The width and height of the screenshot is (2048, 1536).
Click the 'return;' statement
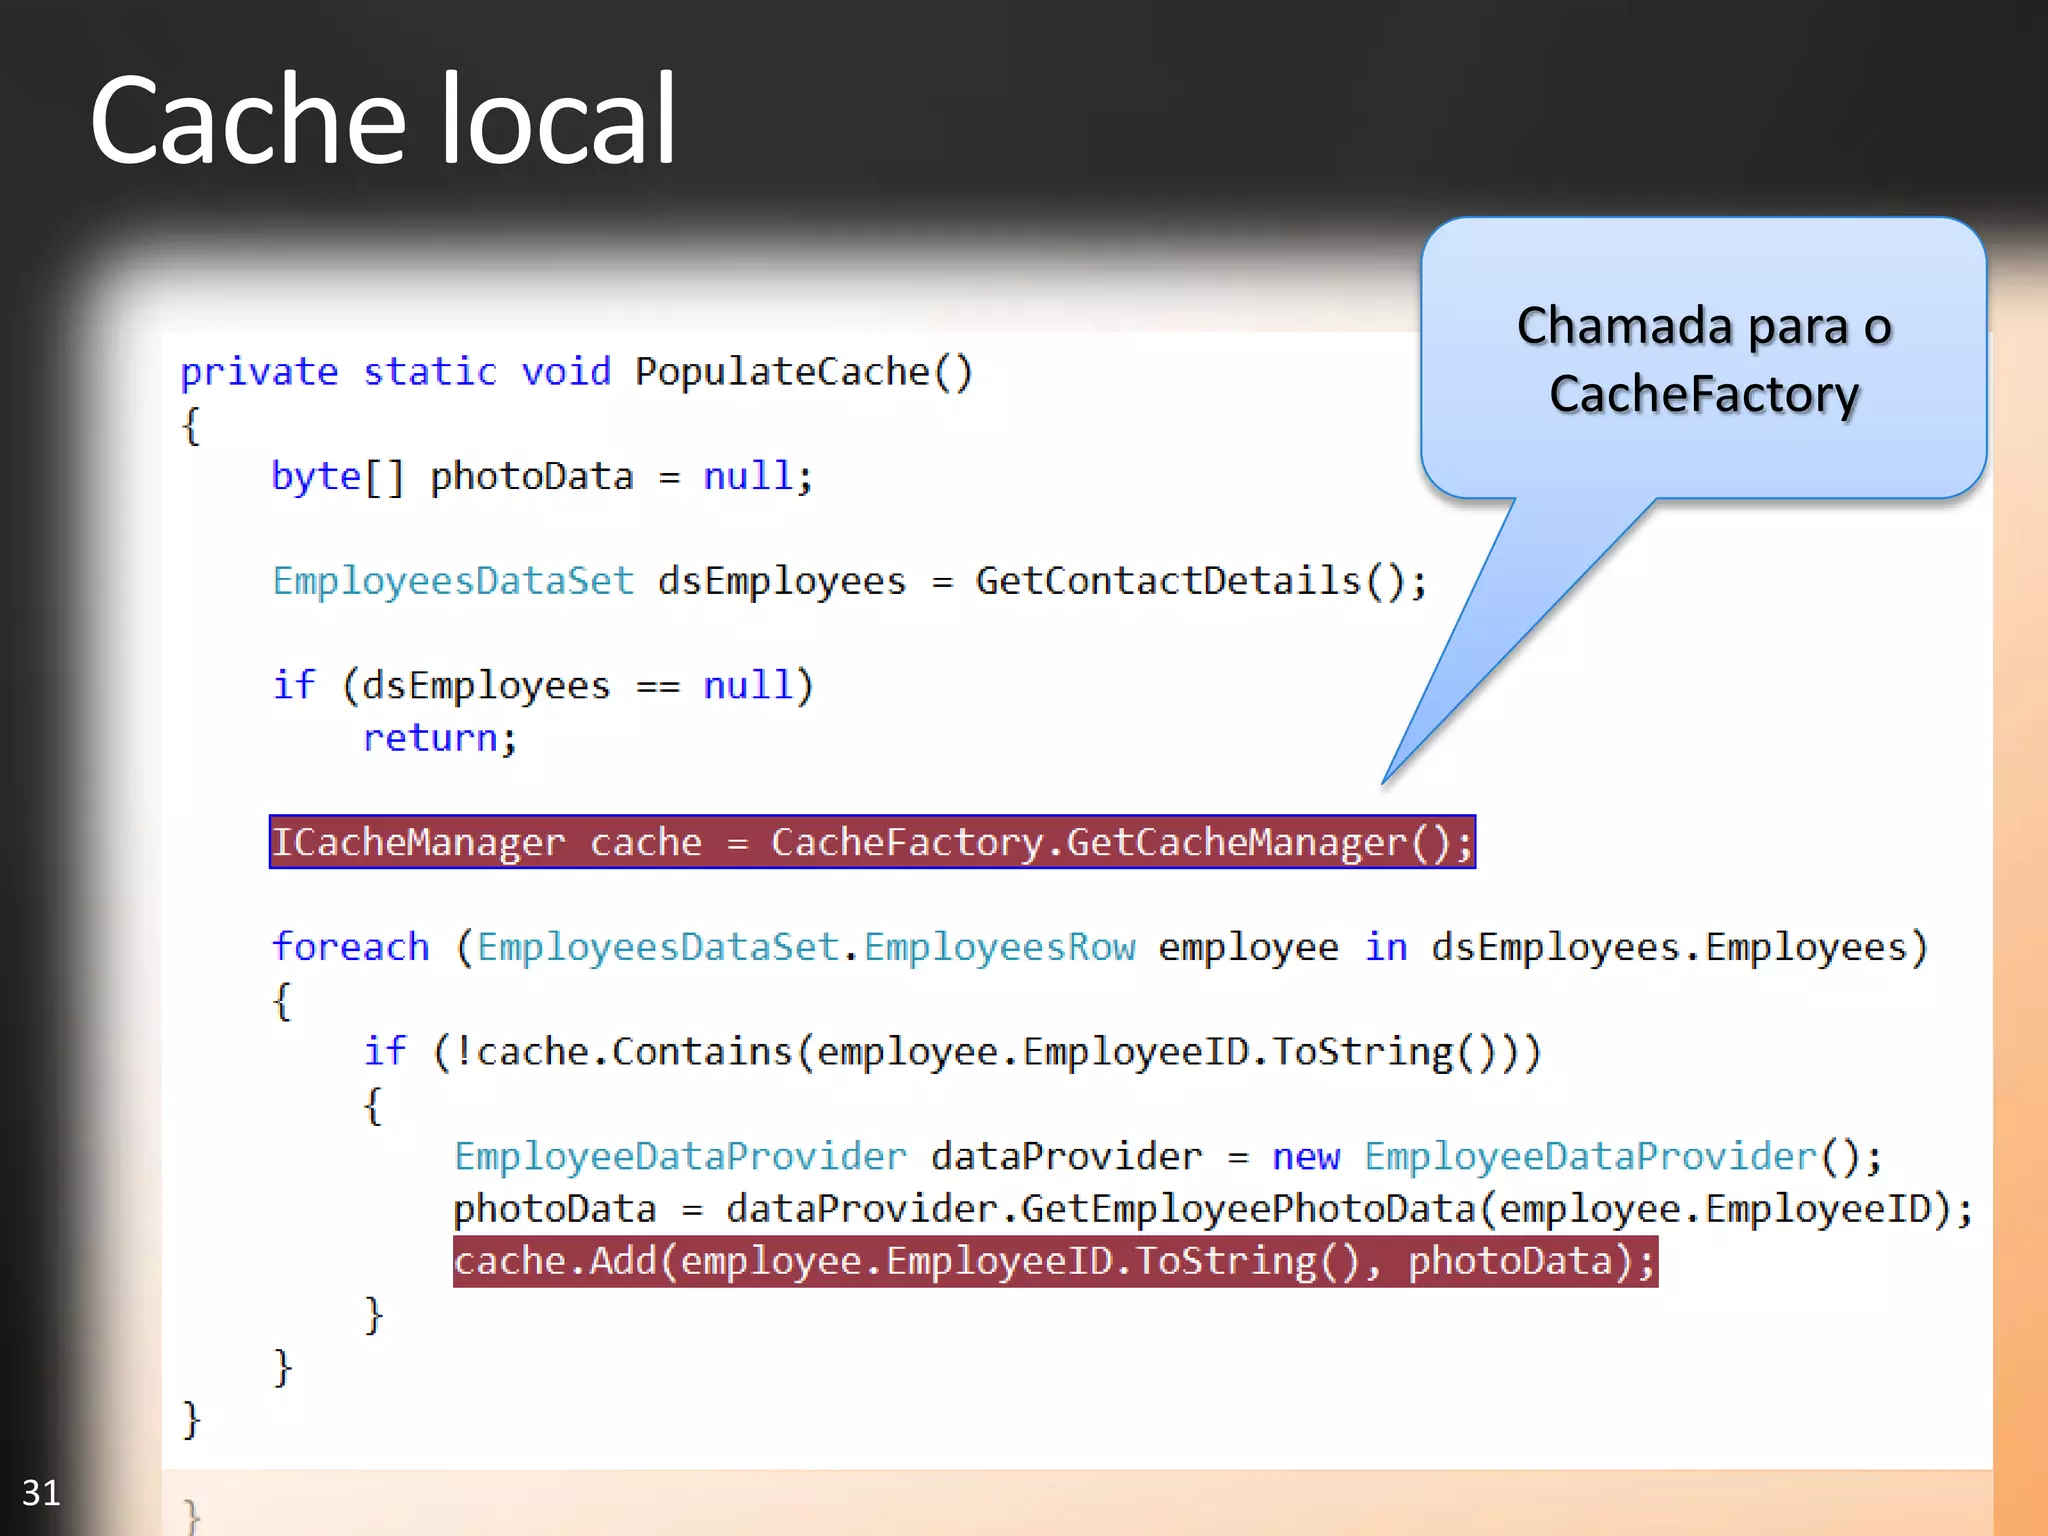point(439,738)
